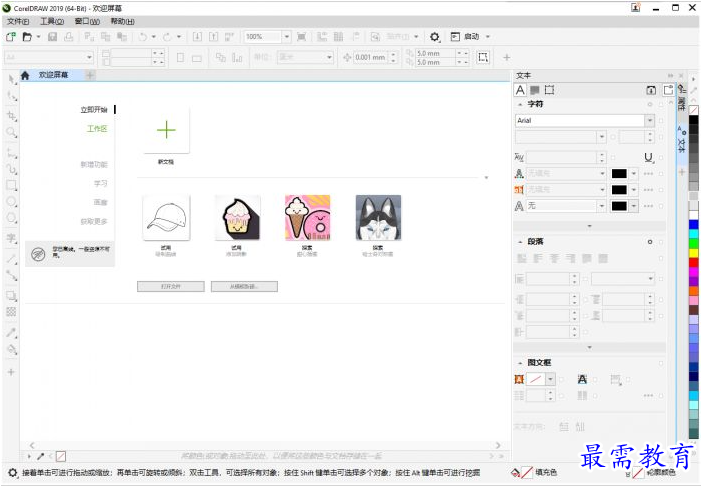702x488 pixels.
Task: Open the ice cream and donut thumbnail
Action: tap(308, 218)
